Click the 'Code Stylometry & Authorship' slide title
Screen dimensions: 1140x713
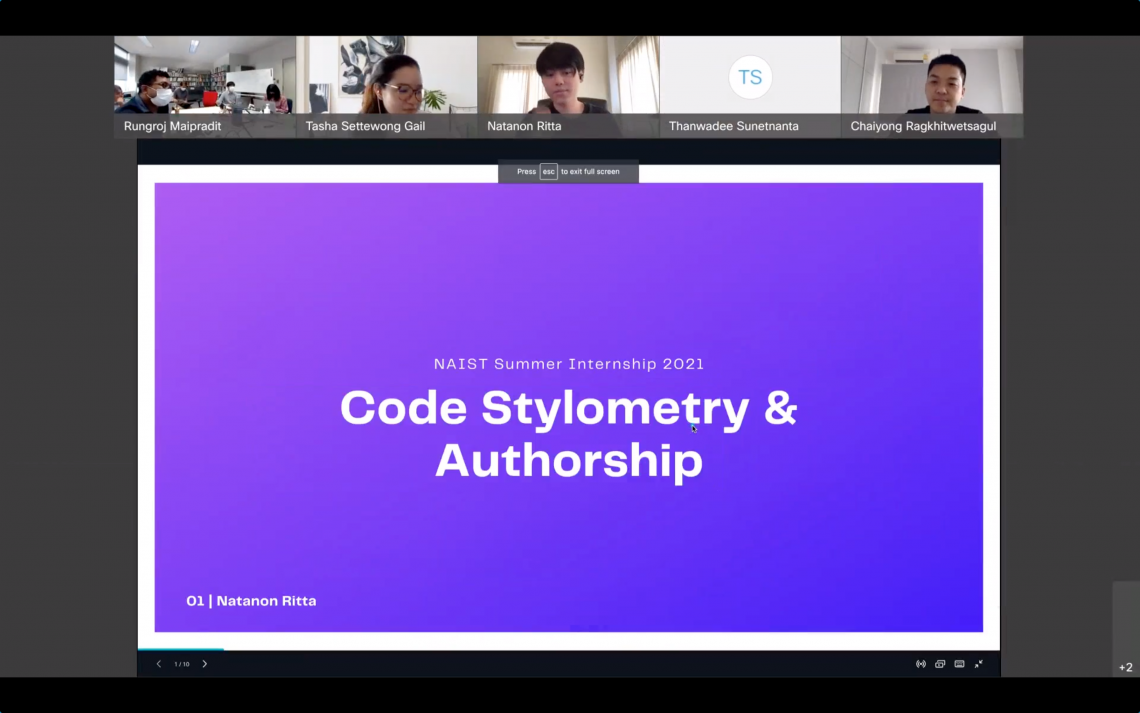(568, 434)
